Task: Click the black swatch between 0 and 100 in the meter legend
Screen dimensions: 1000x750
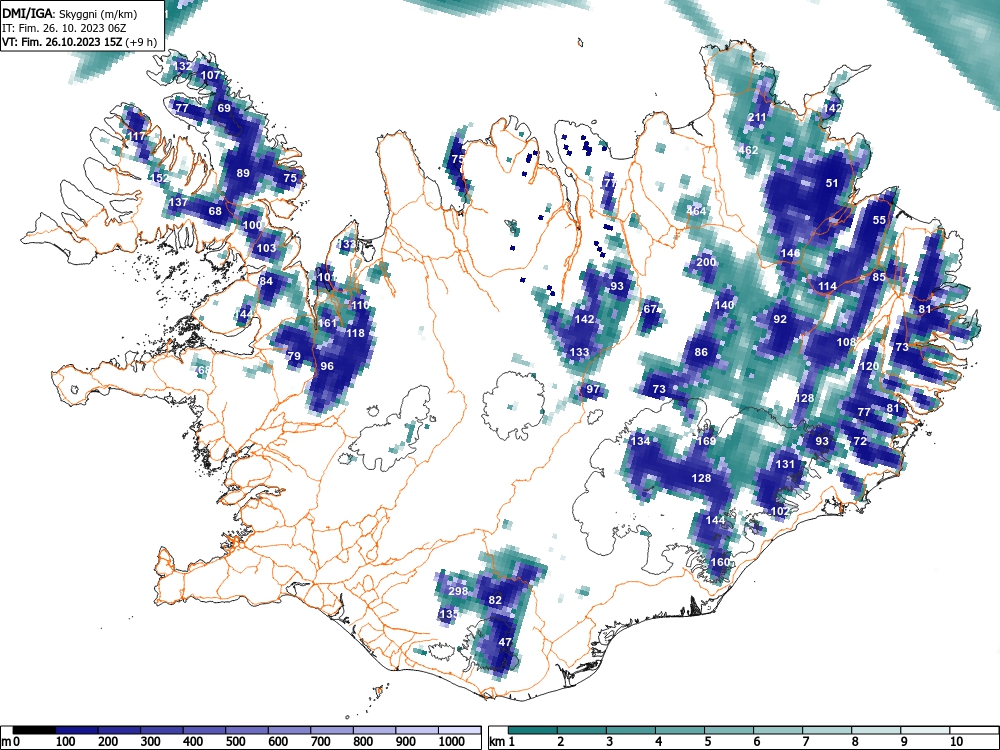Action: pos(34,730)
